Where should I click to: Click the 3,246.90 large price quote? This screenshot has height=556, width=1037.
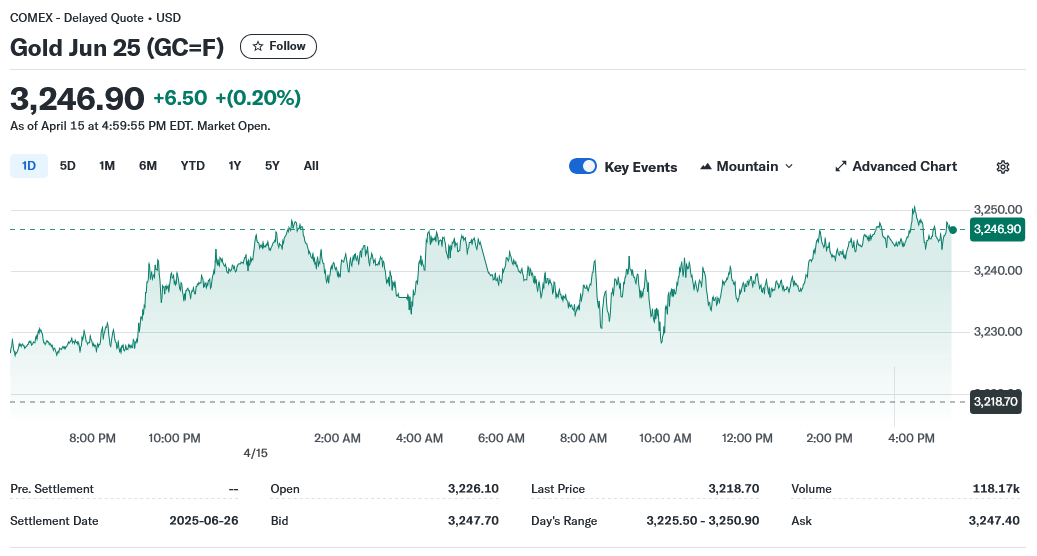coord(77,99)
